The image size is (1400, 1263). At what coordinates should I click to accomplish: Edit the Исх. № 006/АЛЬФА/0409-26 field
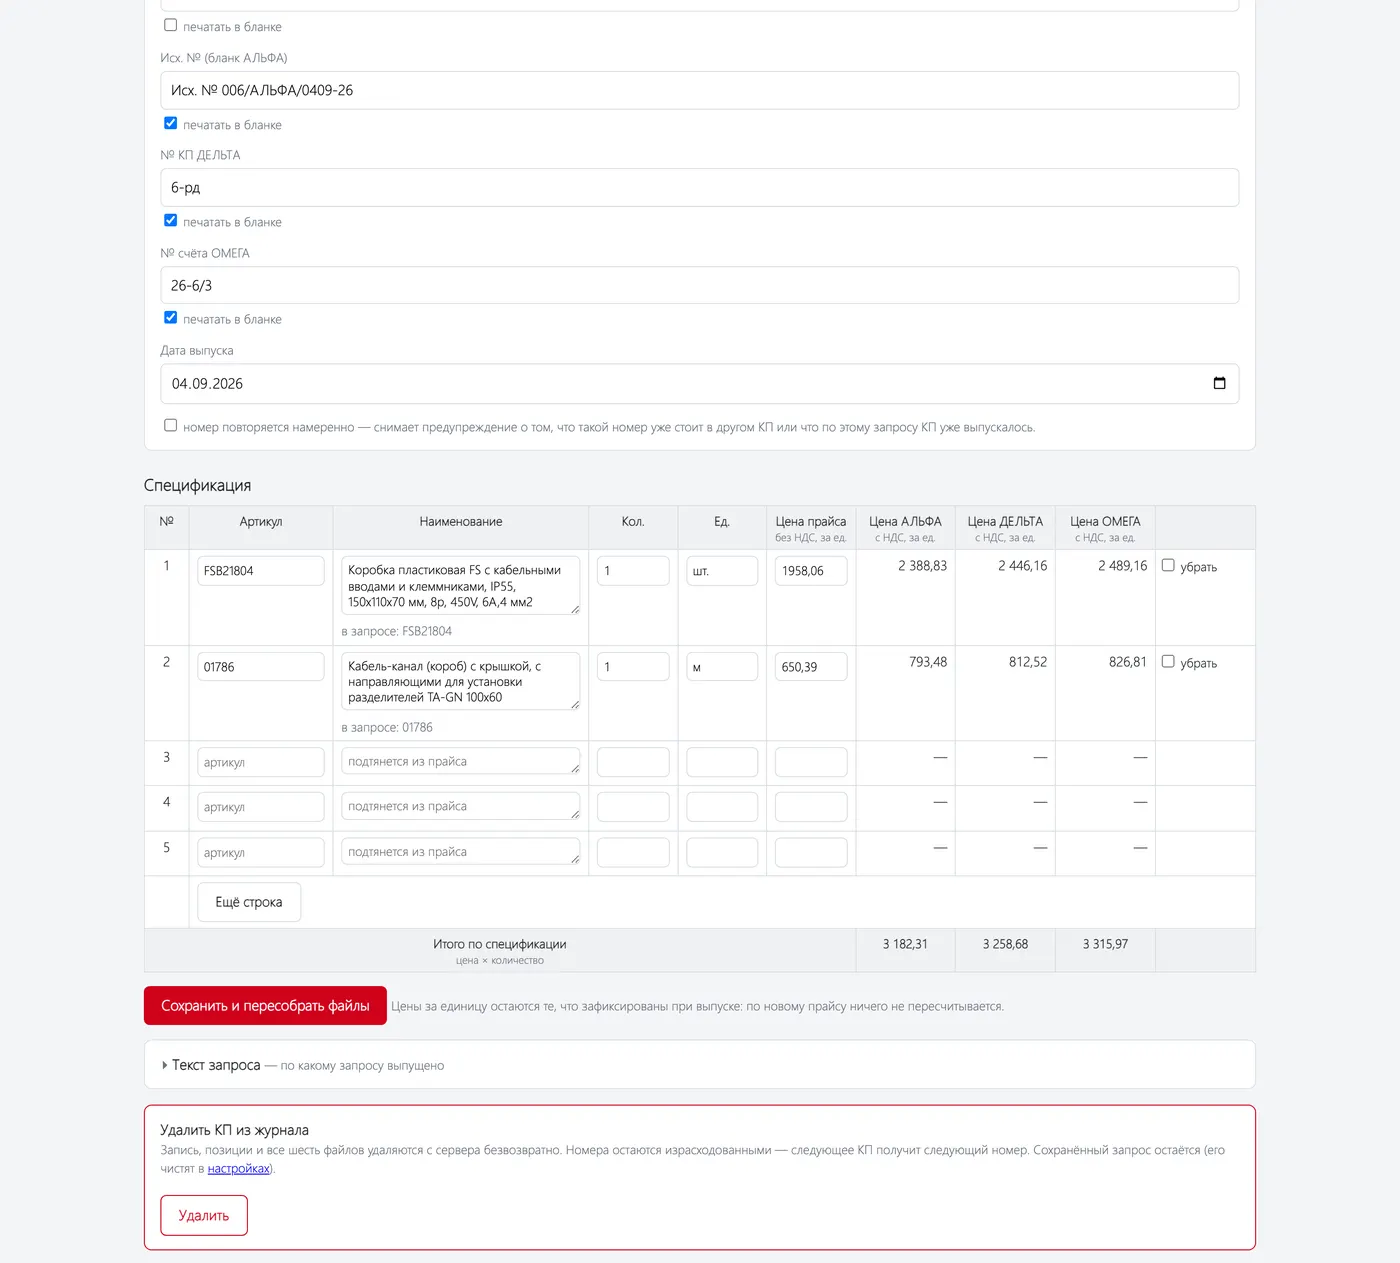pos(700,90)
